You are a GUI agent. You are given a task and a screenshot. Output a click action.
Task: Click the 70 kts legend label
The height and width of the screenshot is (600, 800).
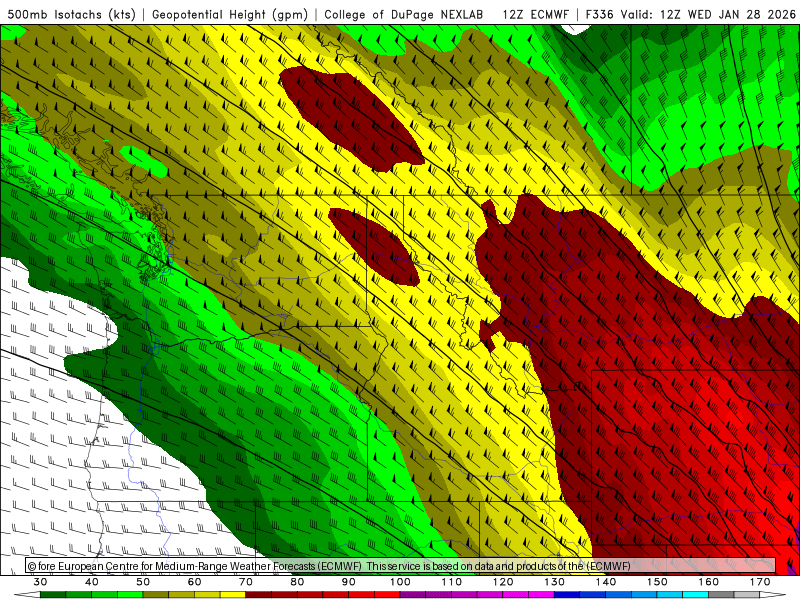pyautogui.click(x=246, y=582)
